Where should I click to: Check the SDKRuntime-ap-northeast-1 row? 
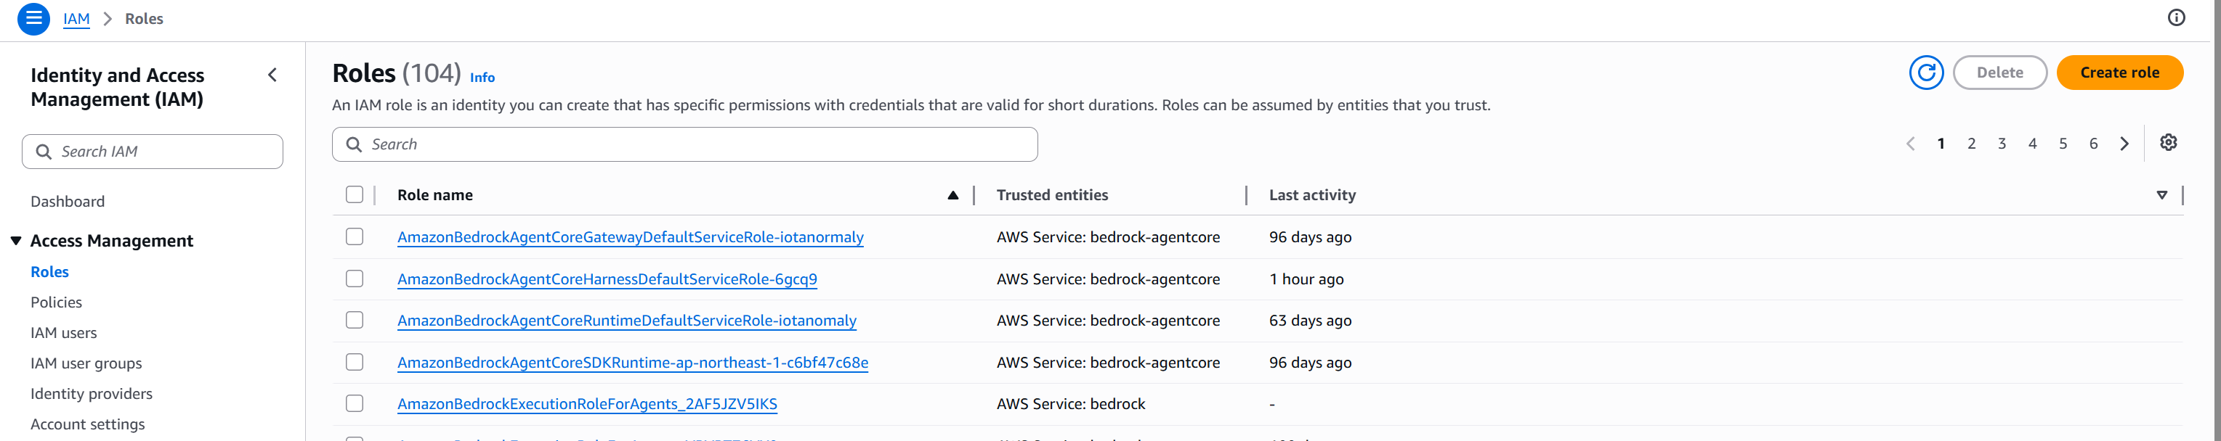[x=355, y=362]
